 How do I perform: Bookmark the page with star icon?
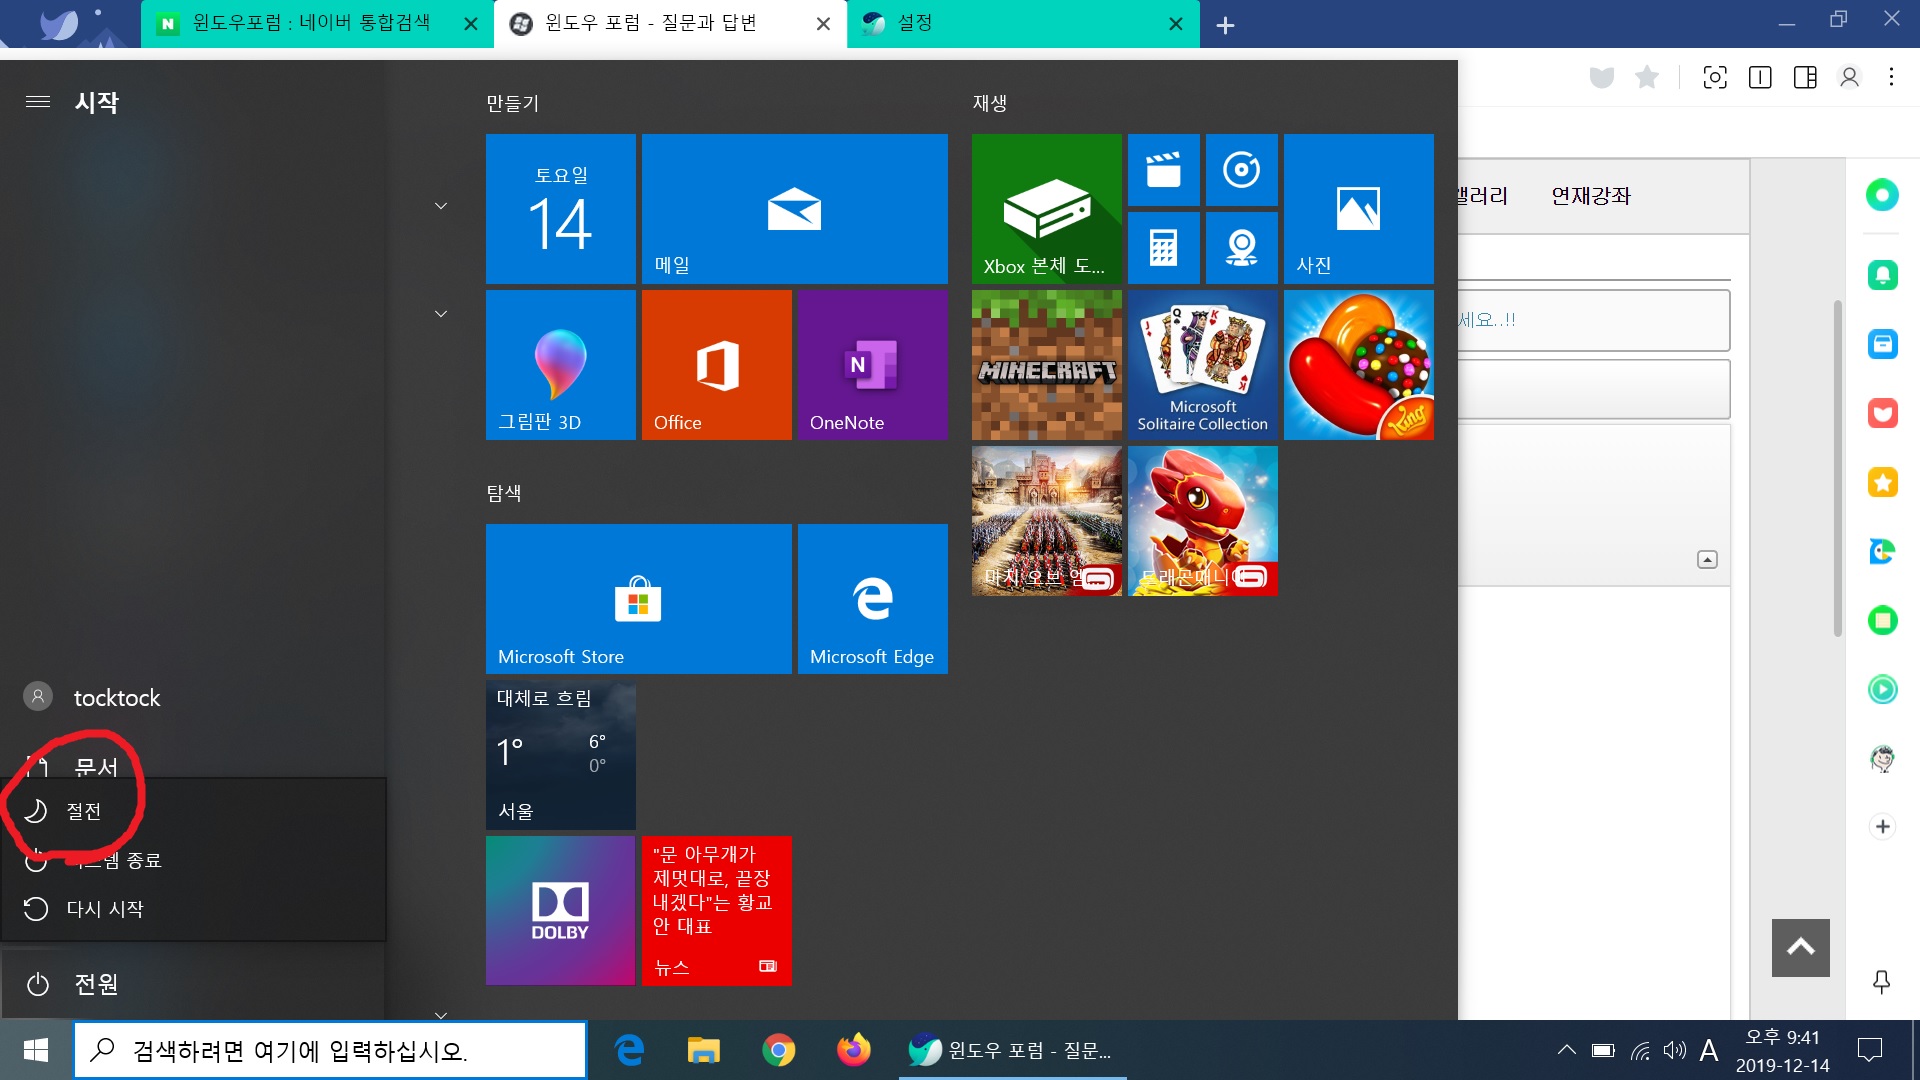(1647, 77)
